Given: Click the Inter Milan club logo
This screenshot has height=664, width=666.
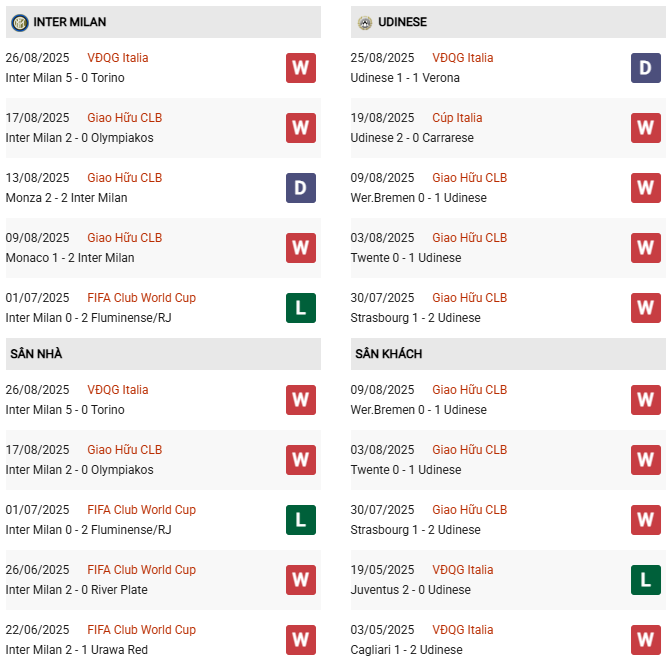Looking at the screenshot, I should 19,22.
